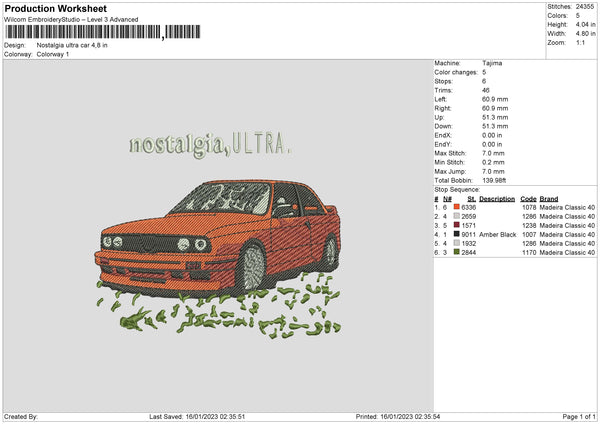
Task: Click the 'Colorway 1' value
Action: pyautogui.click(x=53, y=54)
